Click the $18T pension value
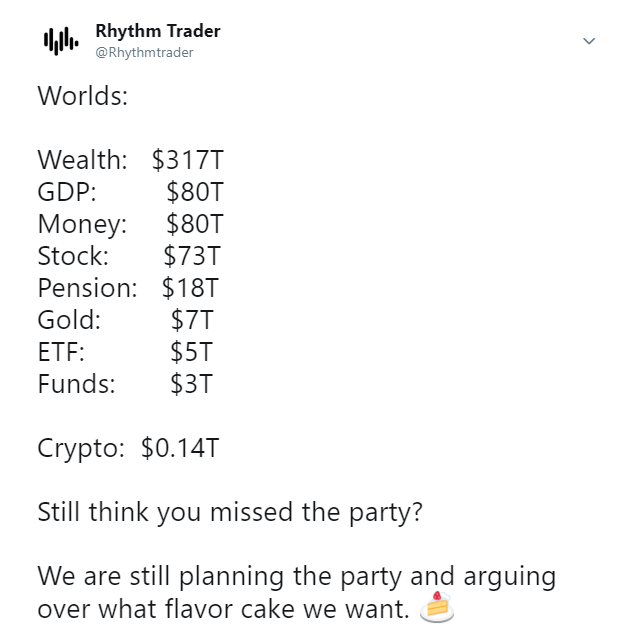The width and height of the screenshot is (622, 635). (190, 288)
